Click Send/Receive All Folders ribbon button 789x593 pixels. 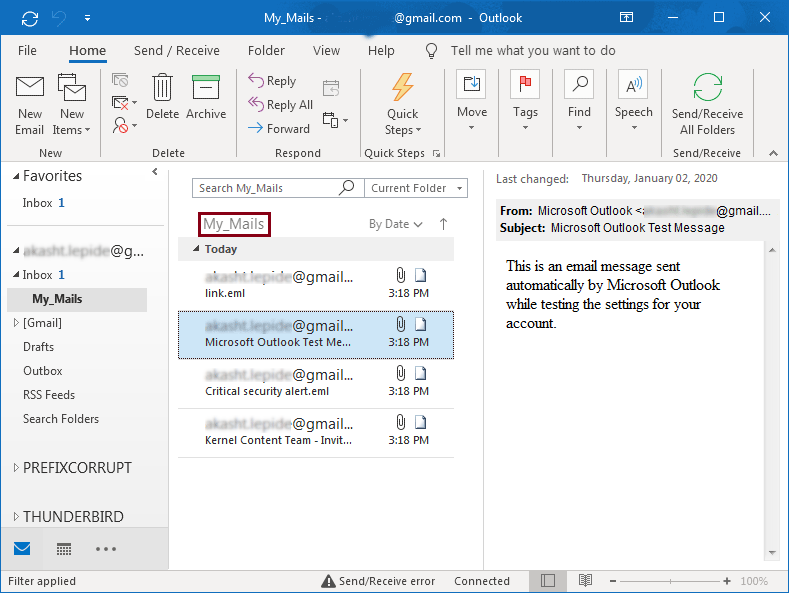point(707,105)
